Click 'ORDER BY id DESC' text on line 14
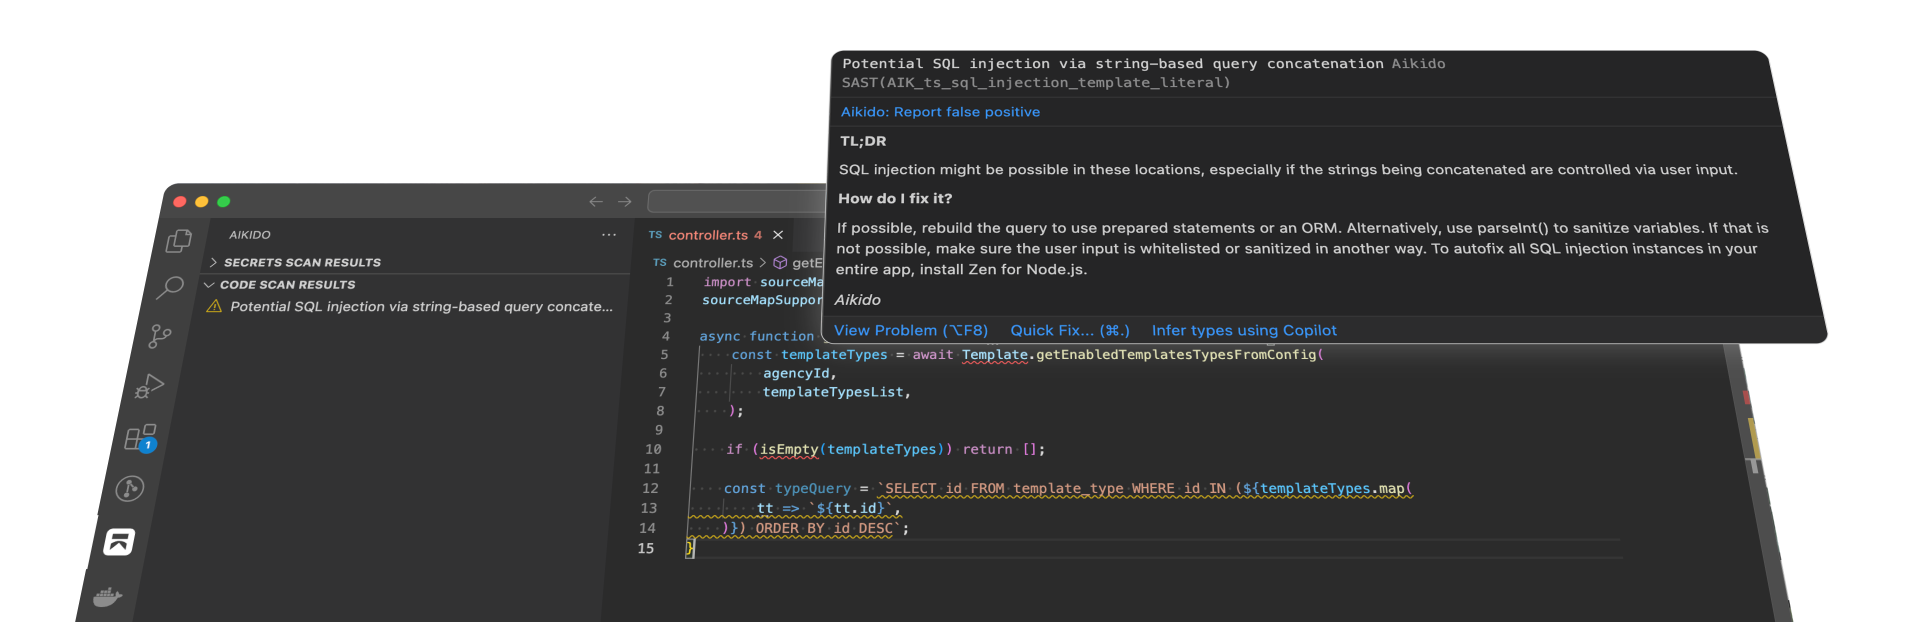1930x622 pixels. coord(824,529)
